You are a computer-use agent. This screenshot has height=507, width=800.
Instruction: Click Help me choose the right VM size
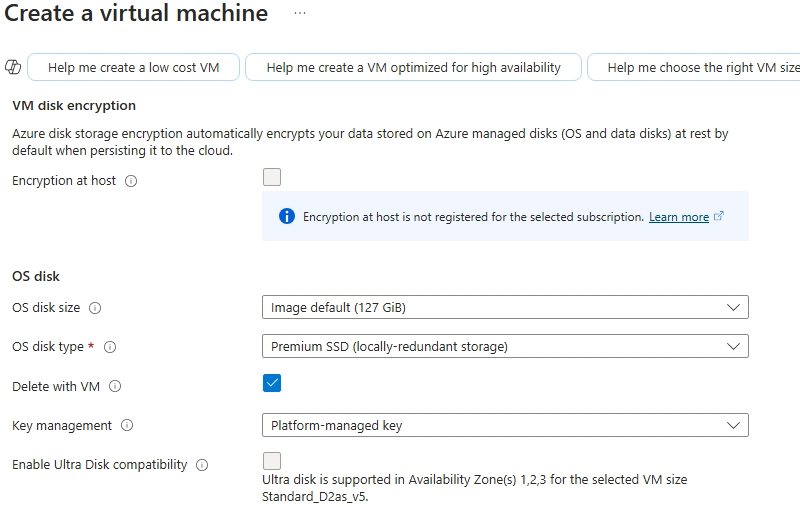[x=694, y=67]
